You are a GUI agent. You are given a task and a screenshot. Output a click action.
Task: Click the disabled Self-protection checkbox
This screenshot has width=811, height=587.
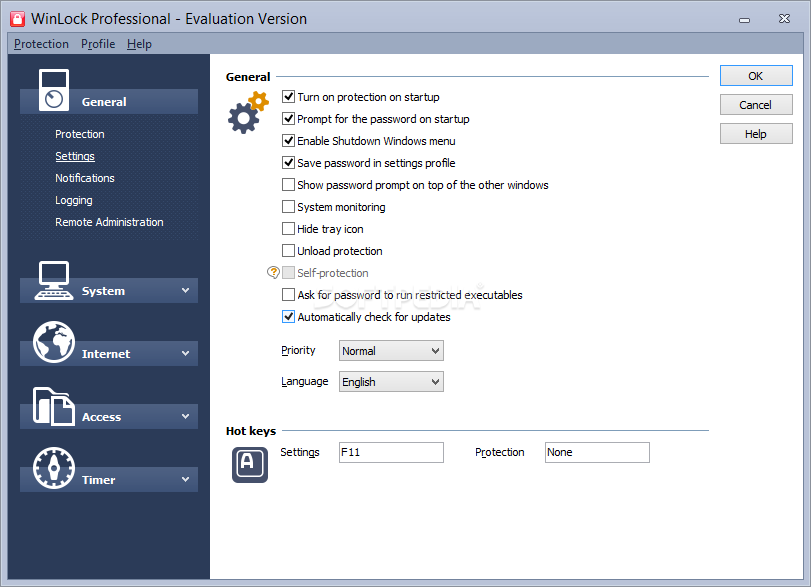[x=288, y=273]
